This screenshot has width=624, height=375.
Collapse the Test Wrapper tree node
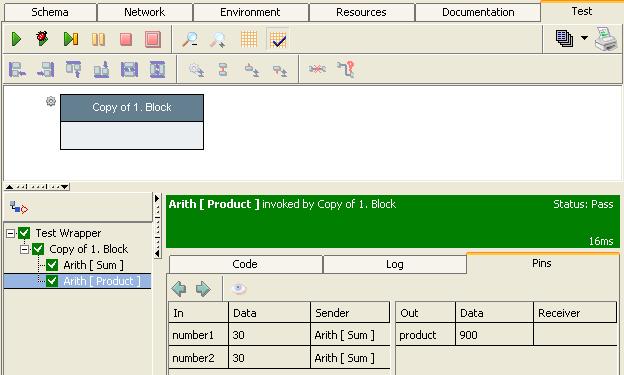pyautogui.click(x=11, y=233)
